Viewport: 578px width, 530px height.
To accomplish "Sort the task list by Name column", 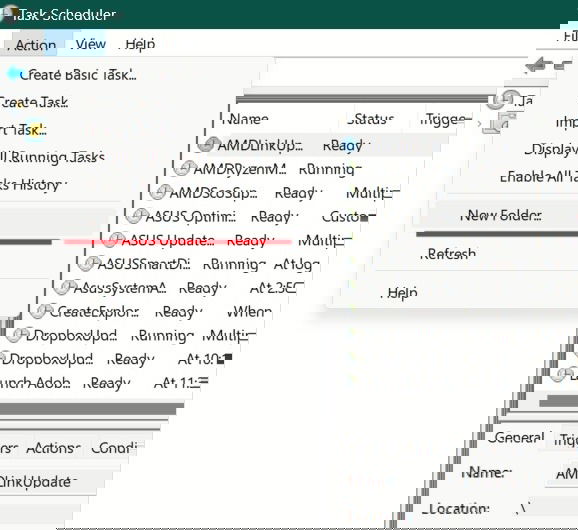I will click(x=248, y=120).
